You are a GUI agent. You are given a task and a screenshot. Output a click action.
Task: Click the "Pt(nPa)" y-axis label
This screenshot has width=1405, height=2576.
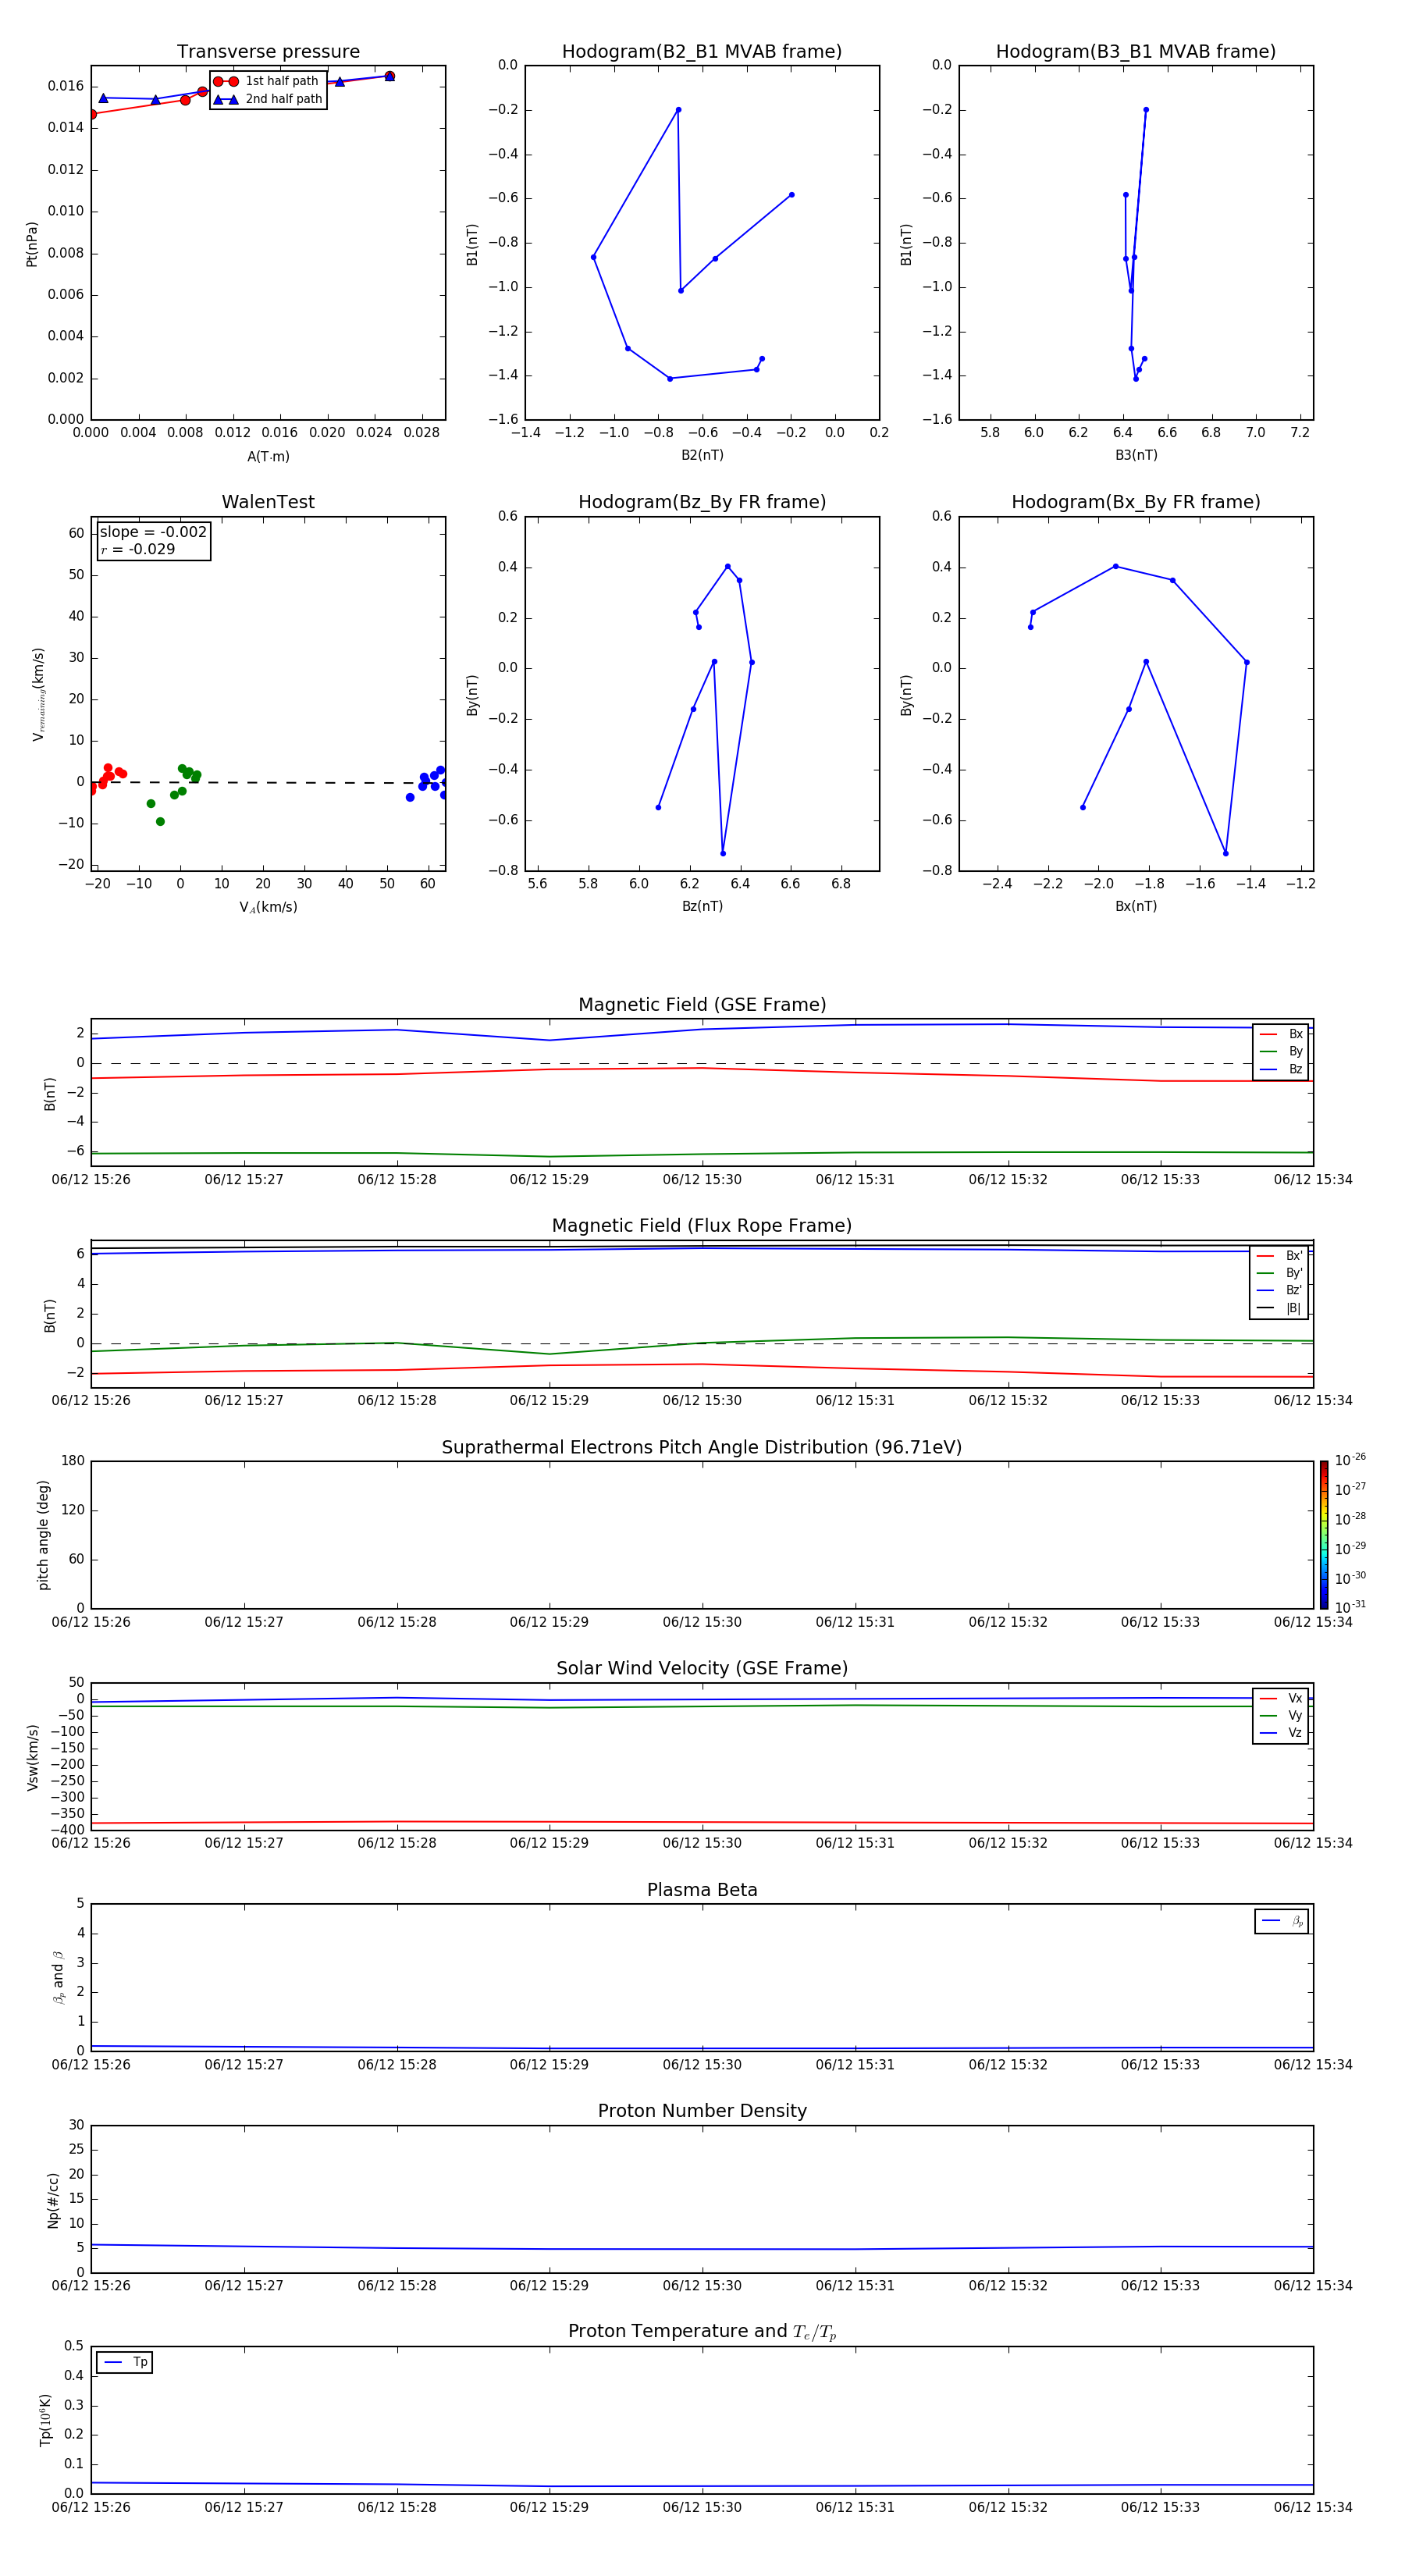[x=32, y=244]
